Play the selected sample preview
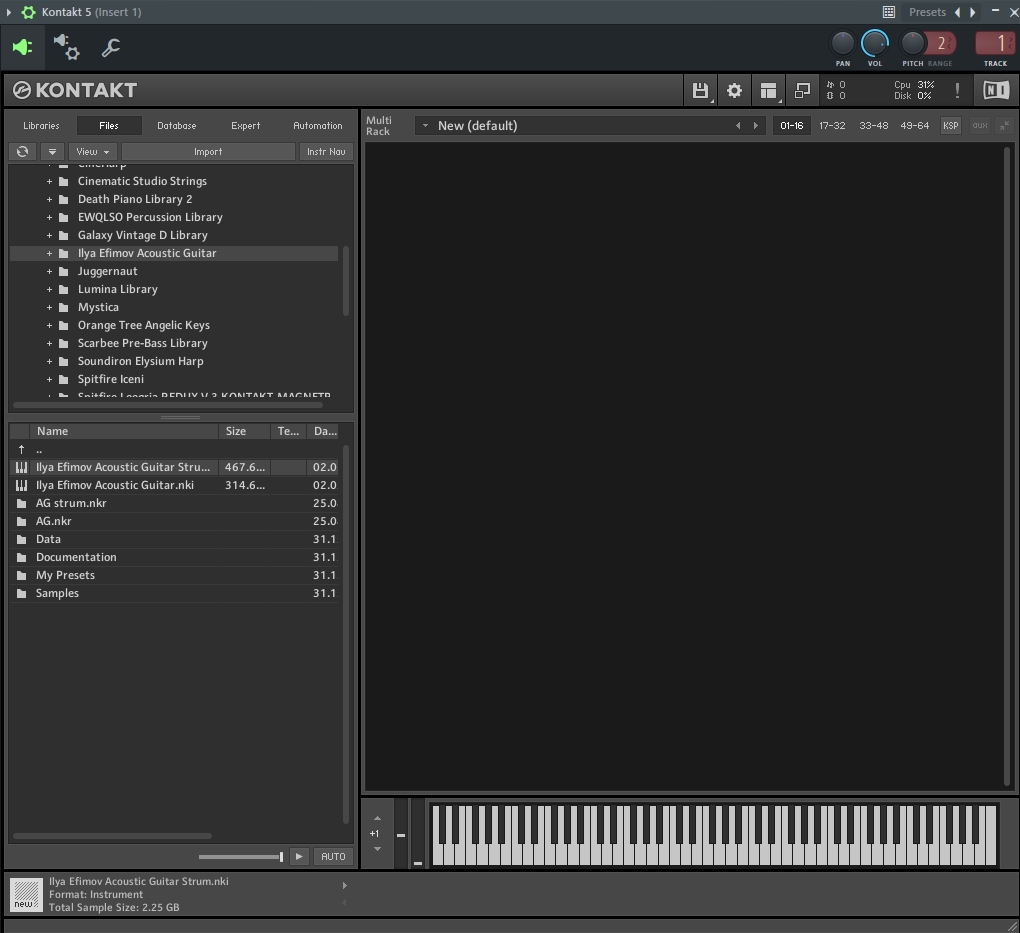1020x933 pixels. coord(299,856)
